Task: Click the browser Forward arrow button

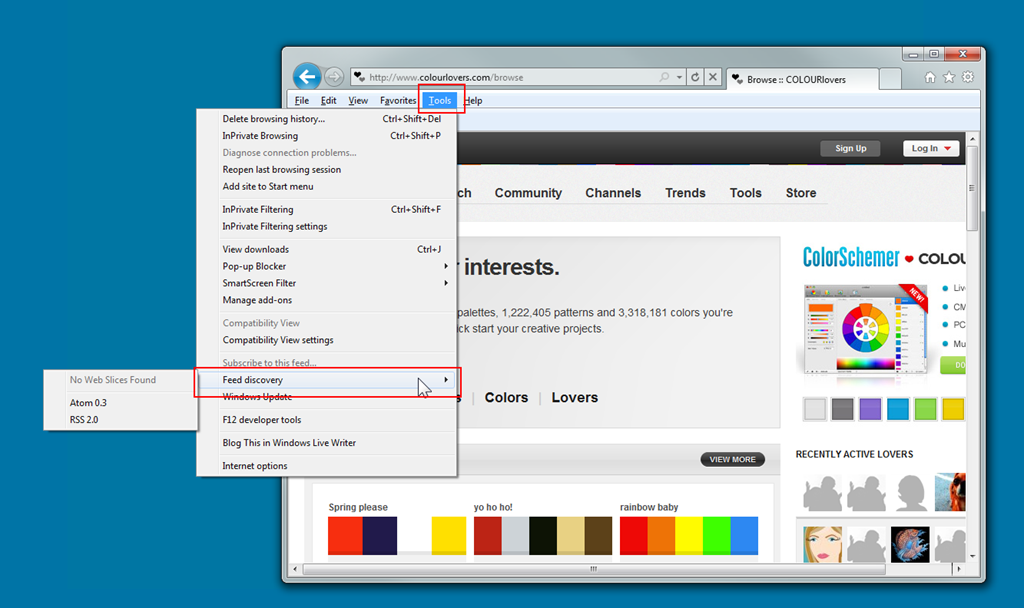Action: (x=334, y=77)
